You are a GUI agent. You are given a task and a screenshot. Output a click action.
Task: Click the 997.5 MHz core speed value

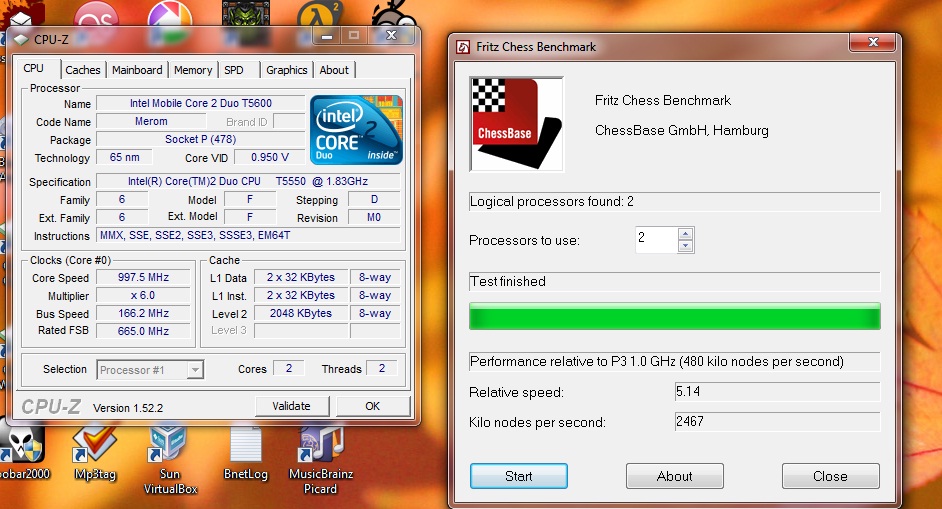point(143,278)
